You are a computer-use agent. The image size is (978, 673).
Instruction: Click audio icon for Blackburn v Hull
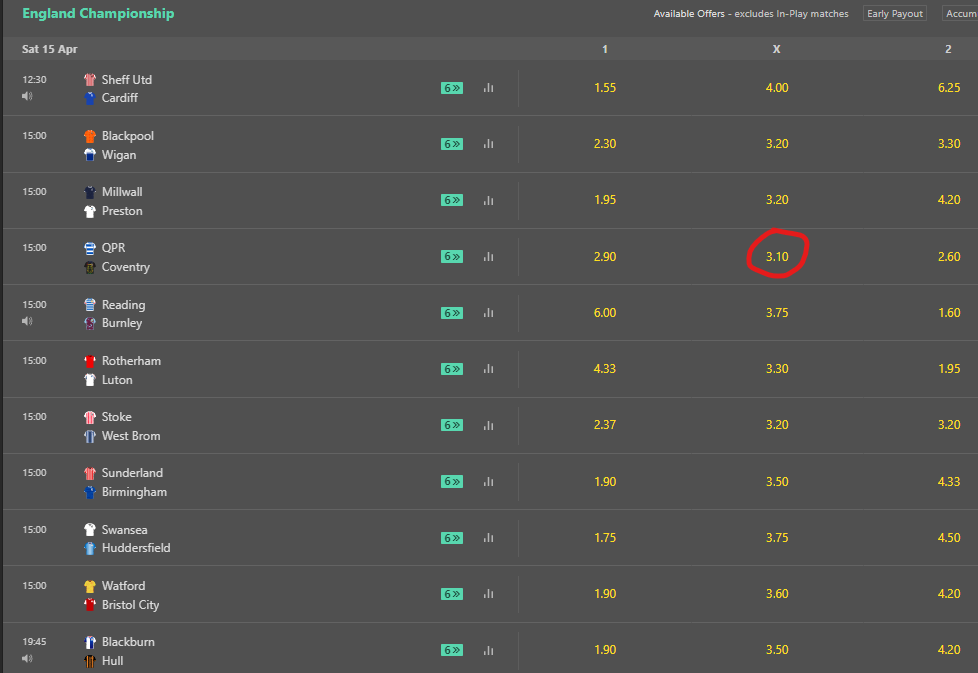pos(27,658)
